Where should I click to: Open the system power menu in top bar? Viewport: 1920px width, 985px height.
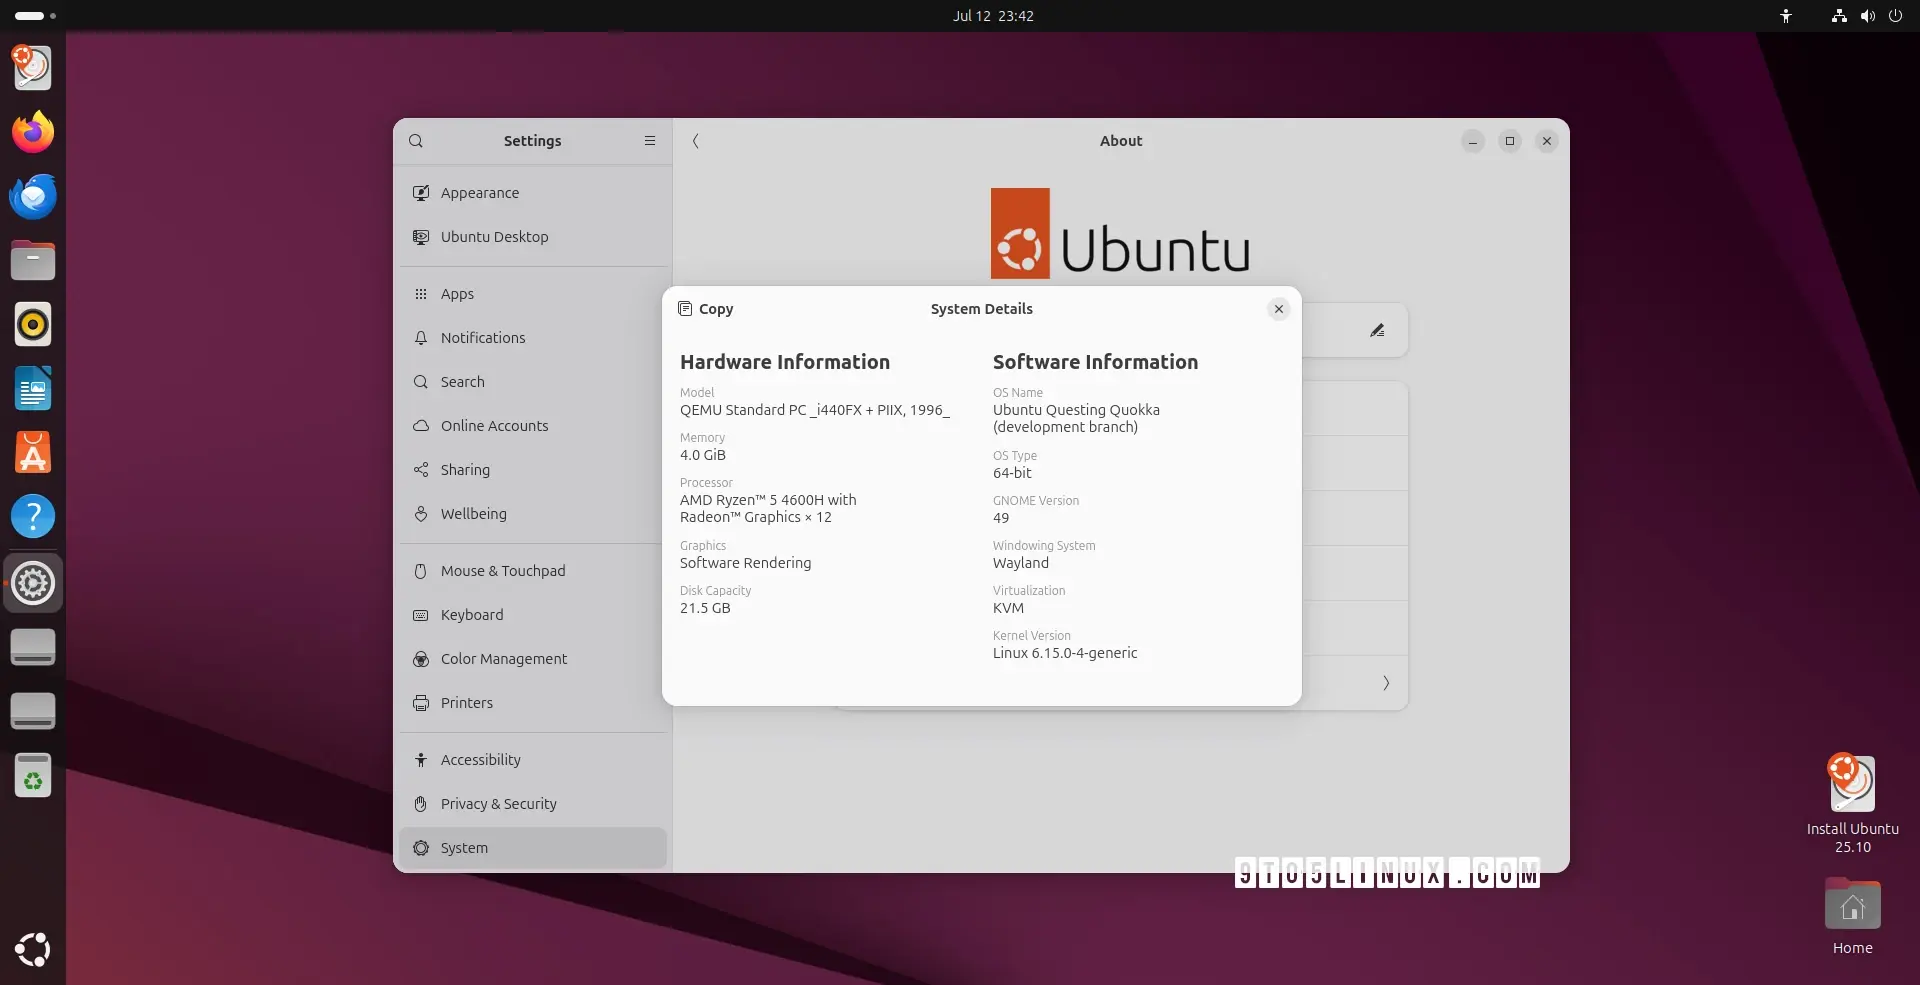(x=1895, y=16)
